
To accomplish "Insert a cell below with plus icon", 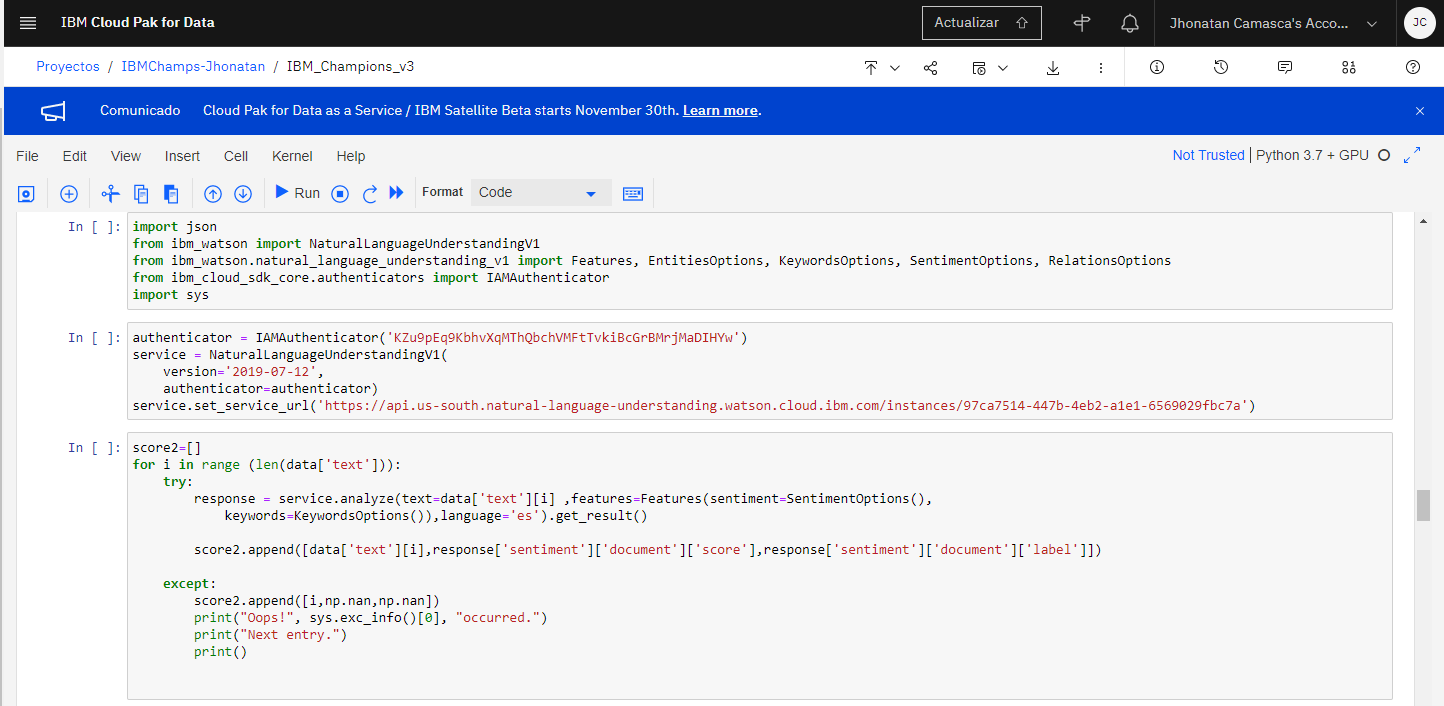I will [69, 193].
